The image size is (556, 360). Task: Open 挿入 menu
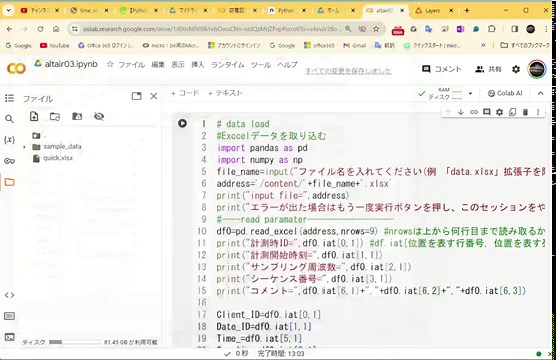(x=198, y=65)
